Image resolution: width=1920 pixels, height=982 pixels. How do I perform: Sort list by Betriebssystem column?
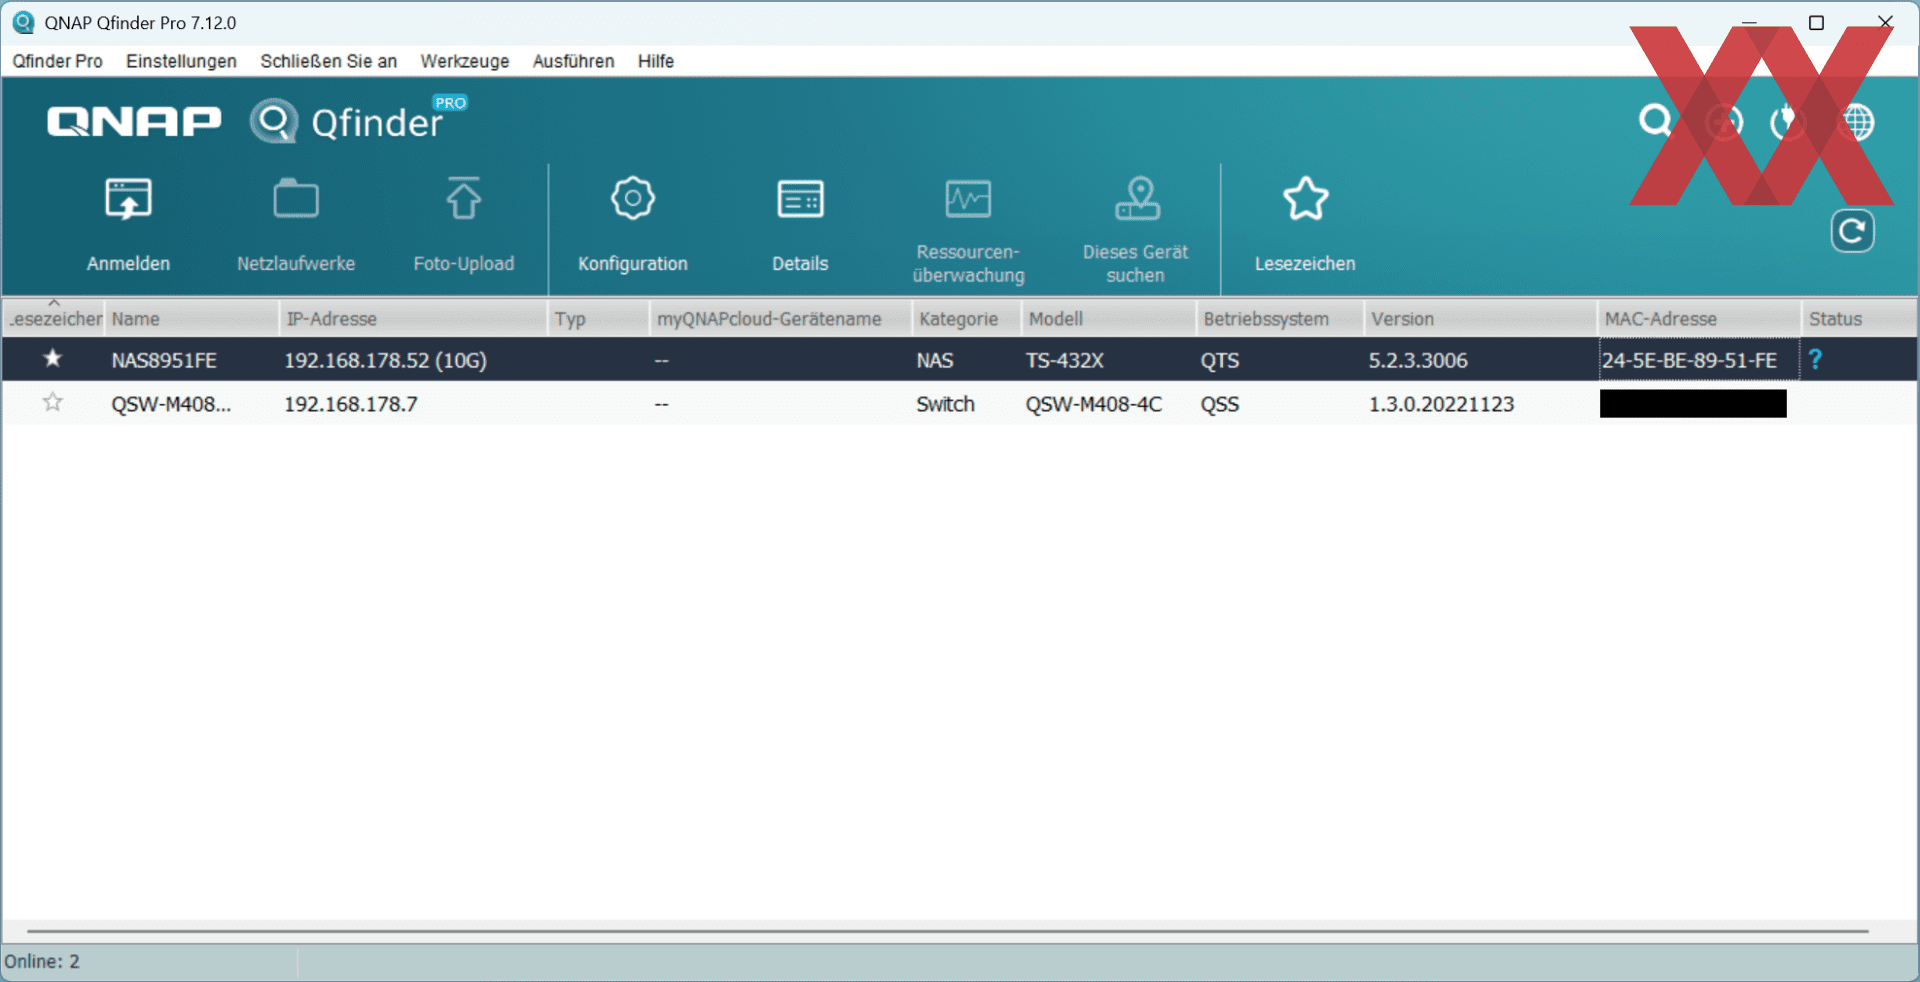click(x=1279, y=318)
